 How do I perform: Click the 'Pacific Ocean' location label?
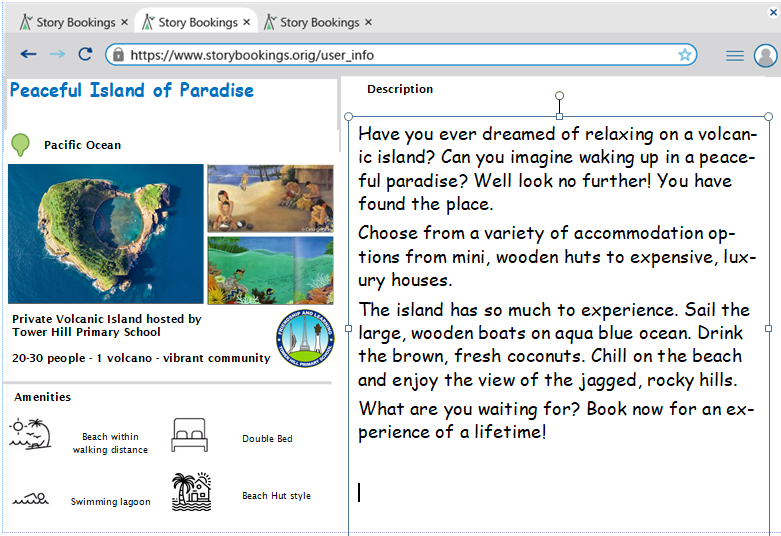[x=83, y=145]
